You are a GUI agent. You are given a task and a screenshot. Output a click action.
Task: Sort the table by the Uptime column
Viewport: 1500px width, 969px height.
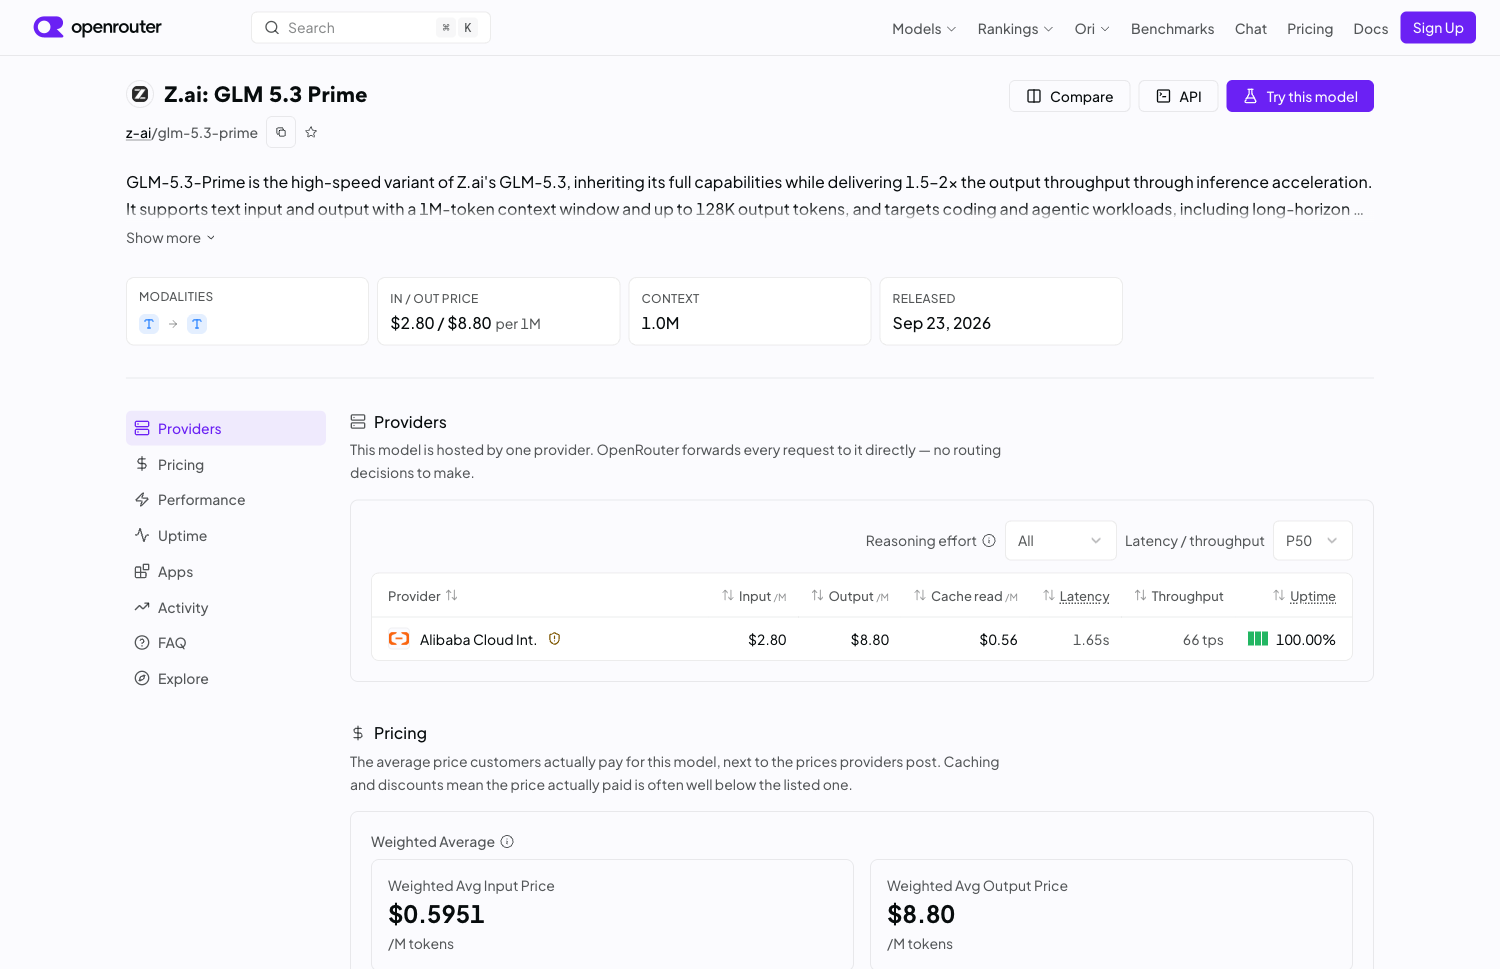pyautogui.click(x=1304, y=596)
